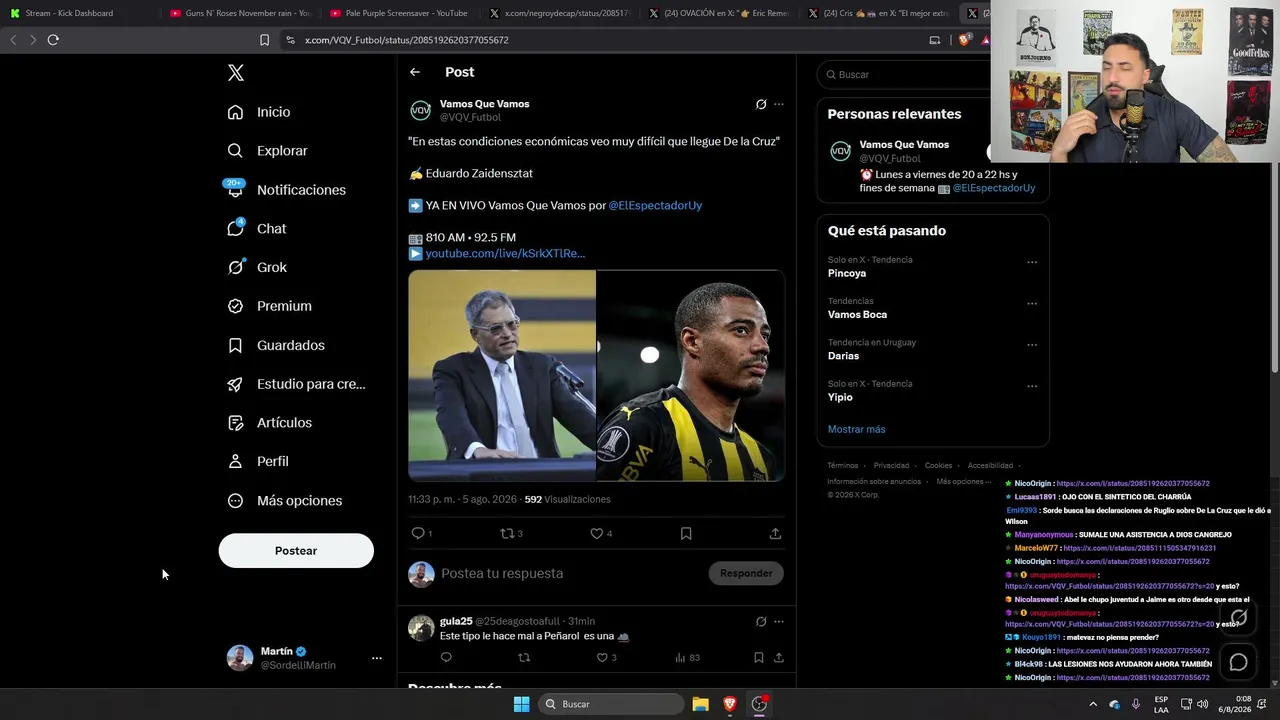
Task: Open more options for Pincoya trend
Action: 1032,263
